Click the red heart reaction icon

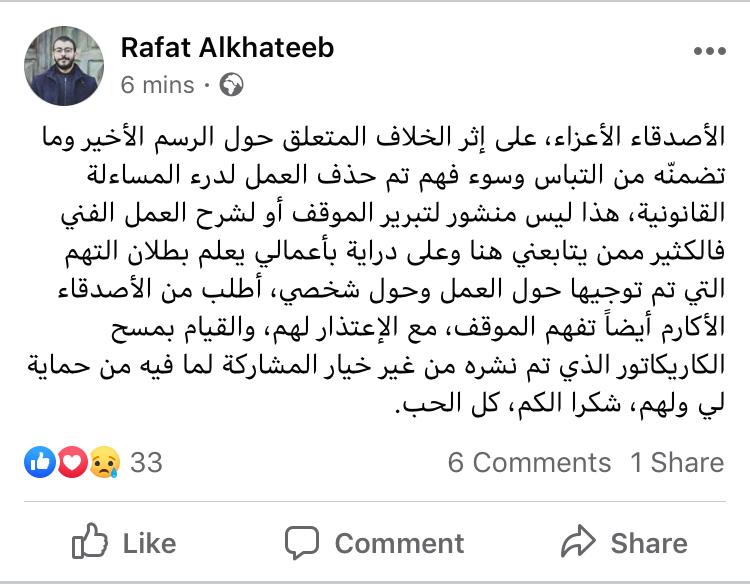point(69,462)
